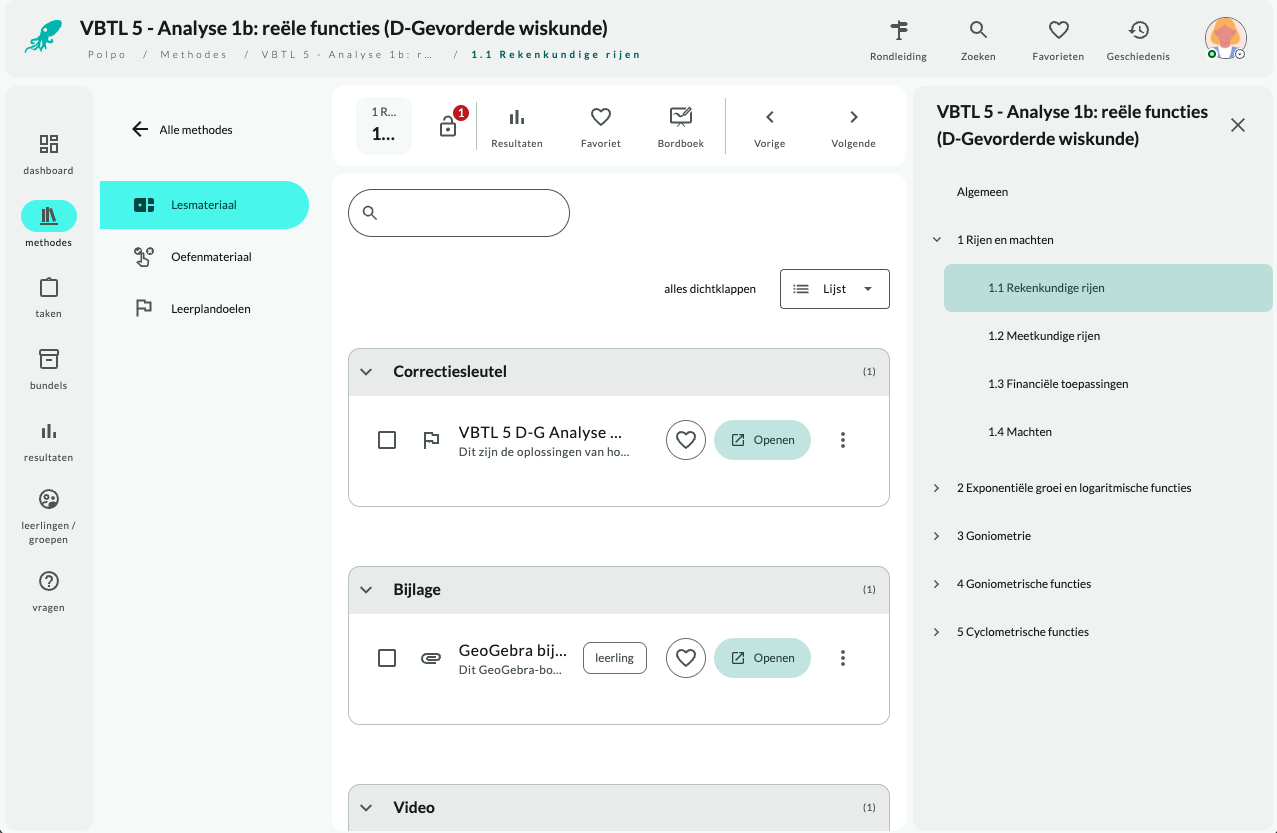Image resolution: width=1277 pixels, height=833 pixels.
Task: Collapse the Video section
Action: (x=366, y=808)
